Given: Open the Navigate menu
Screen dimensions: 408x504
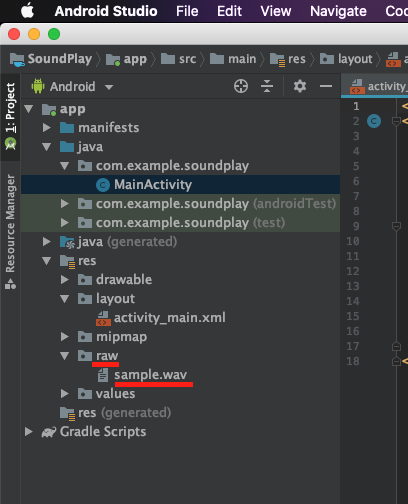Looking at the screenshot, I should pos(338,11).
